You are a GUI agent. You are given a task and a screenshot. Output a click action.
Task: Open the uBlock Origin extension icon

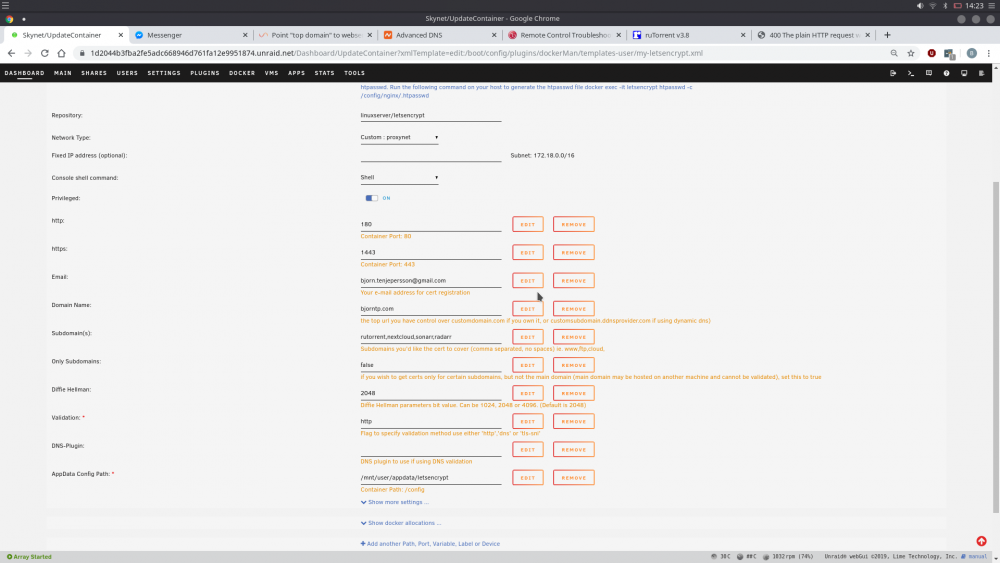[932, 54]
